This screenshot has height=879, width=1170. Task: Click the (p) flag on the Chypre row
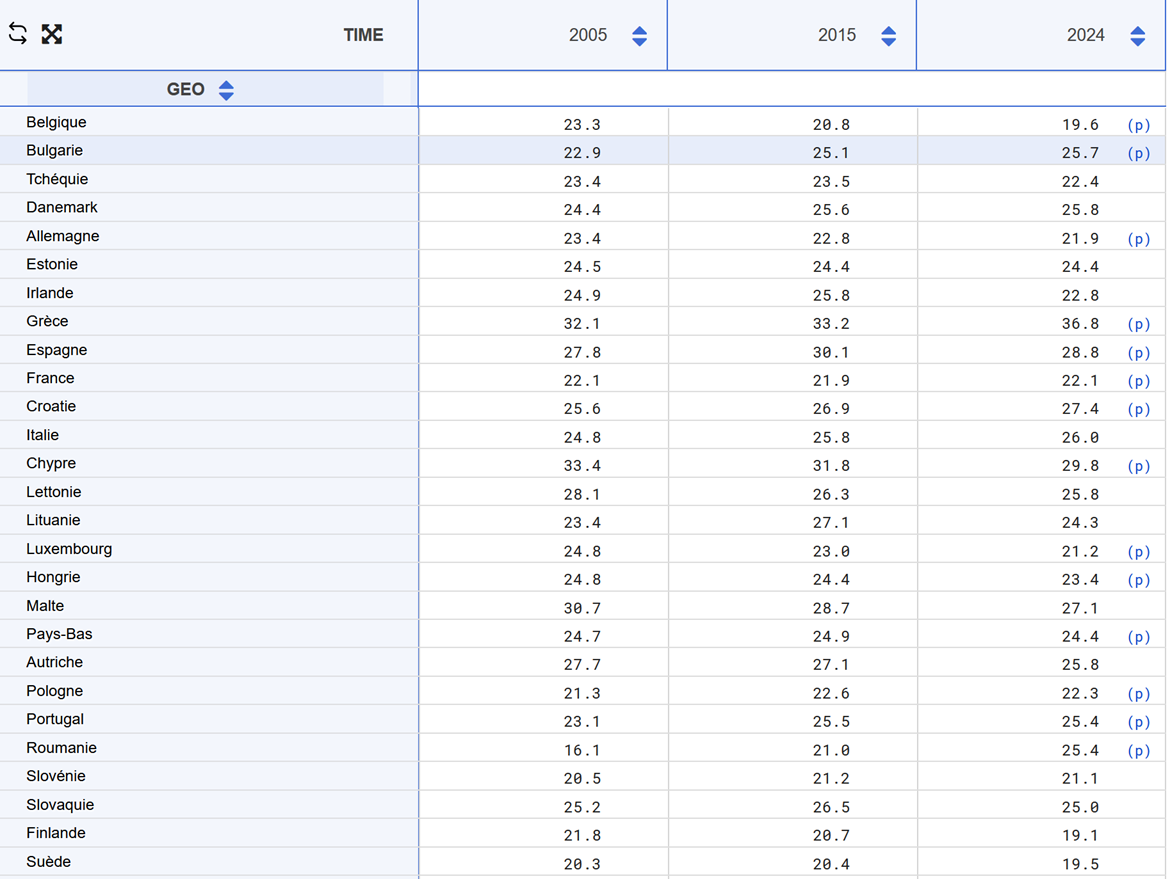click(1138, 466)
